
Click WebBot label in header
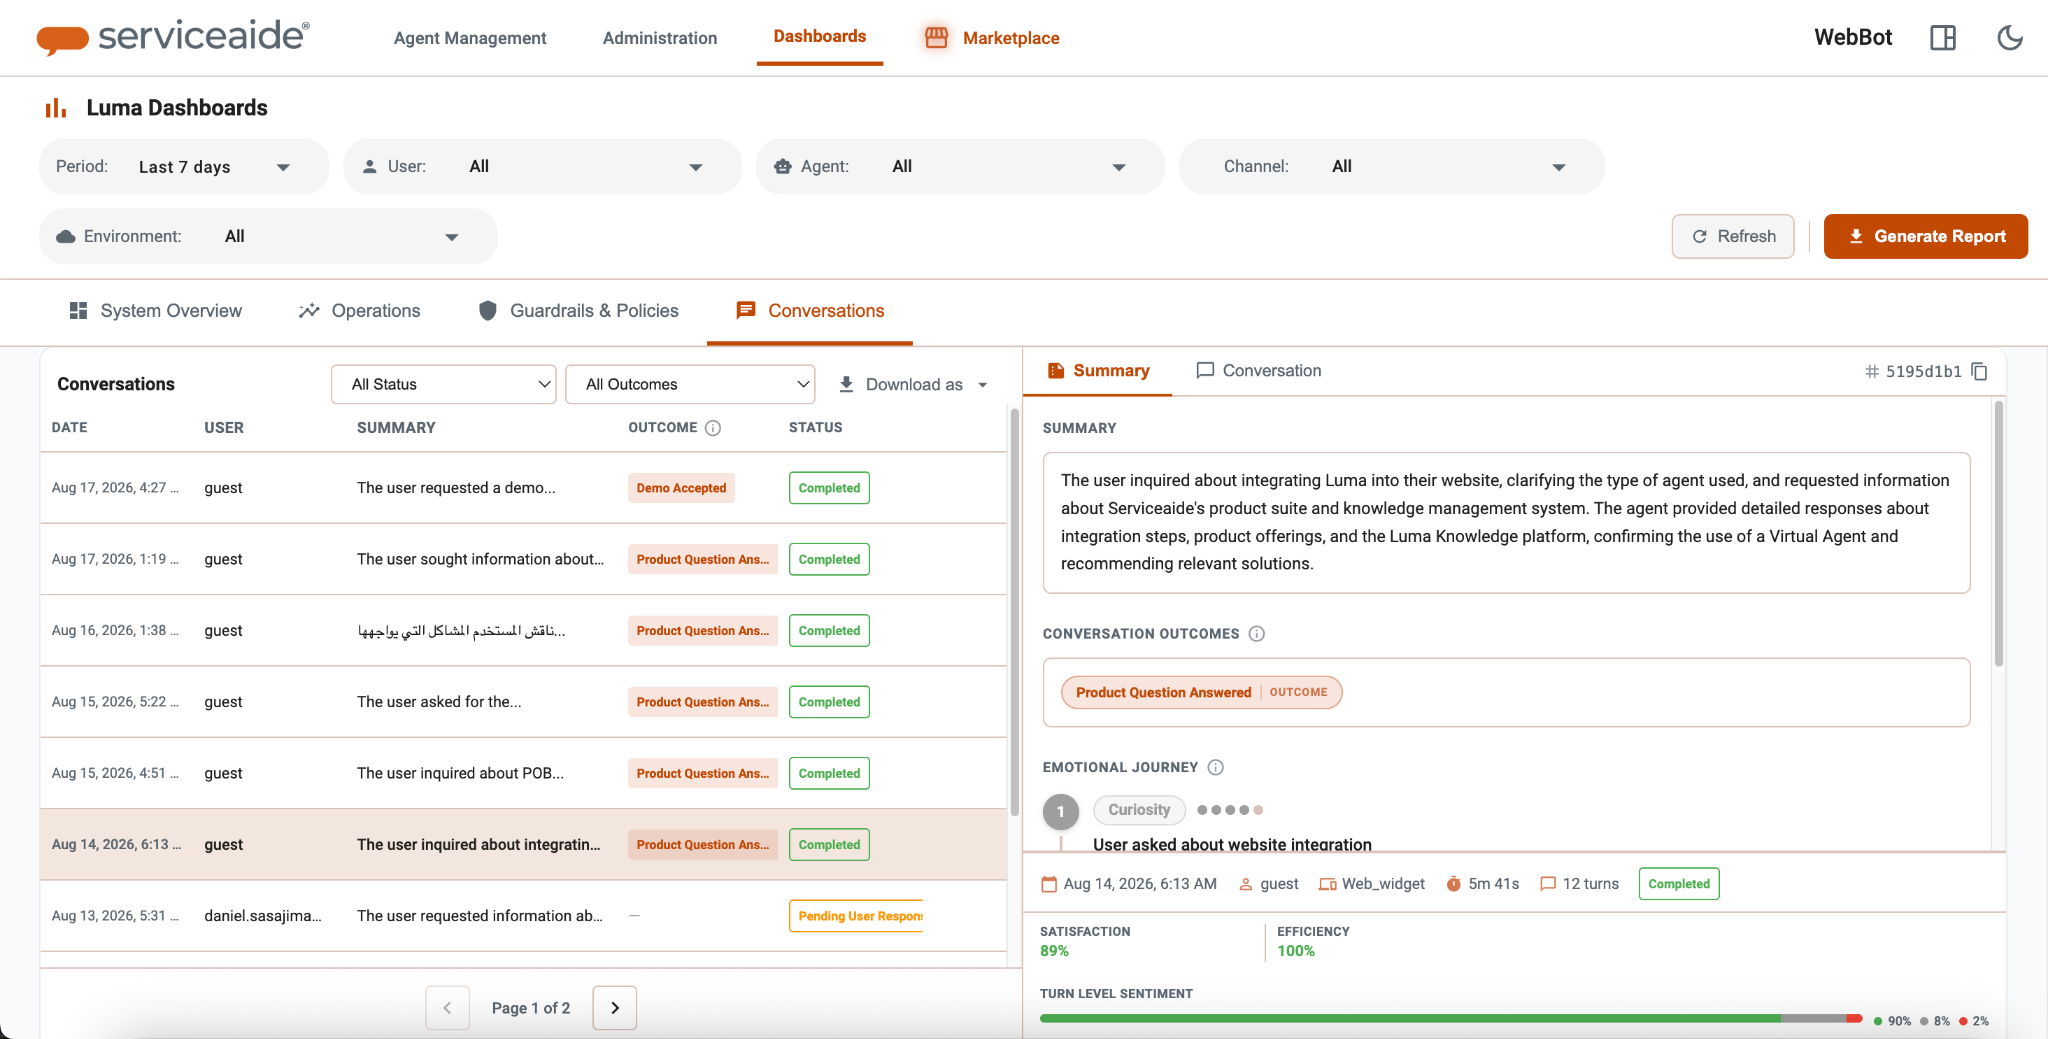[x=1853, y=38]
